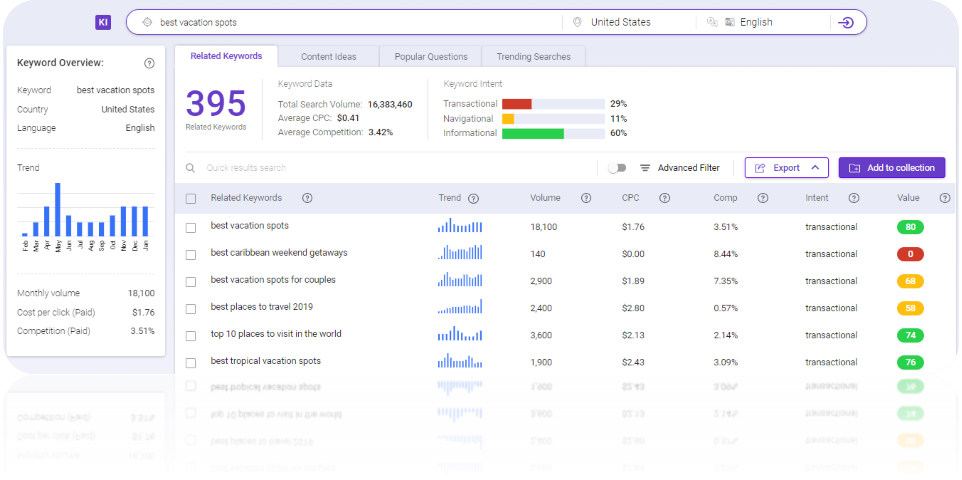Click the $2.80 CPC cell

(x=633, y=308)
